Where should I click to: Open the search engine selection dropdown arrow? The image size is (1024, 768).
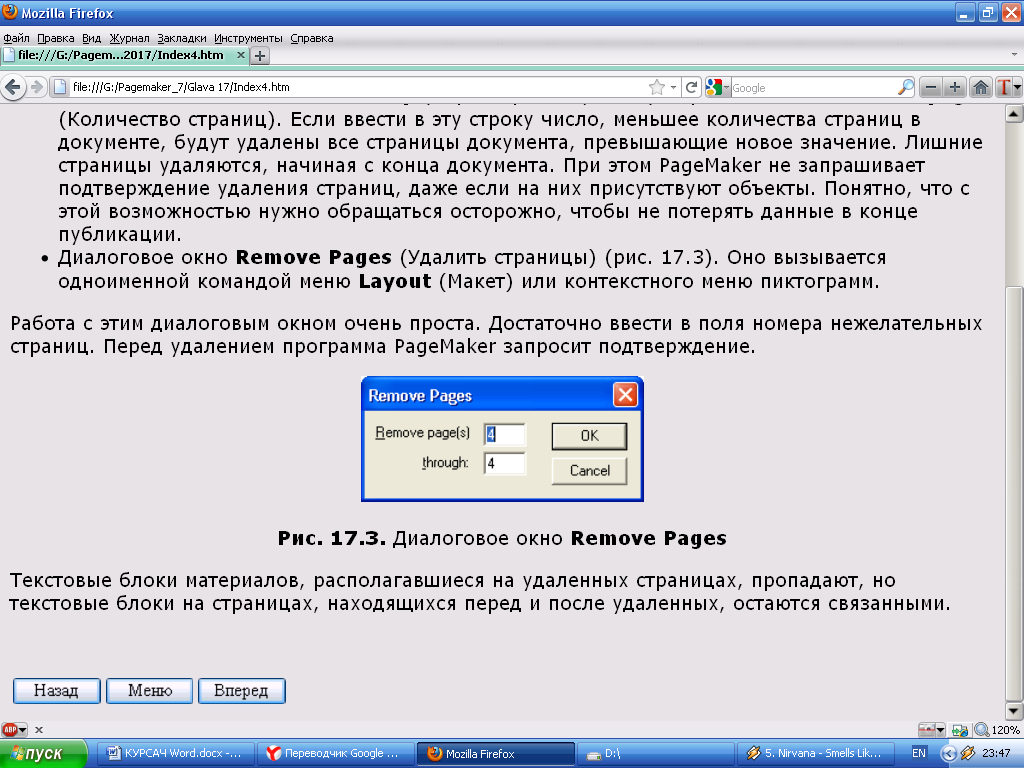point(726,88)
